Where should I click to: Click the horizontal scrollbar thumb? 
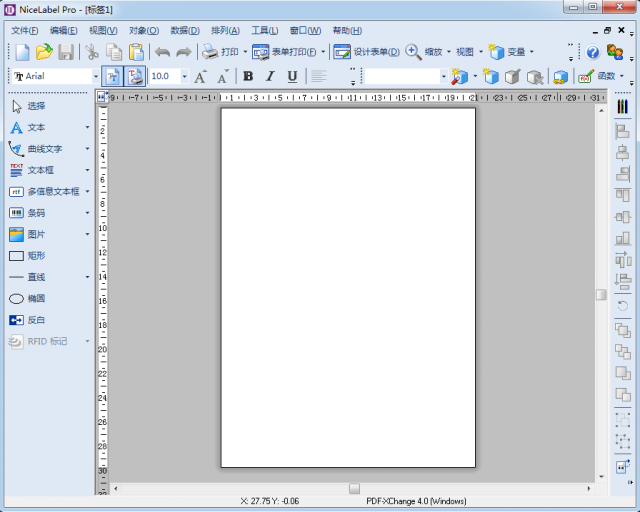tap(354, 488)
